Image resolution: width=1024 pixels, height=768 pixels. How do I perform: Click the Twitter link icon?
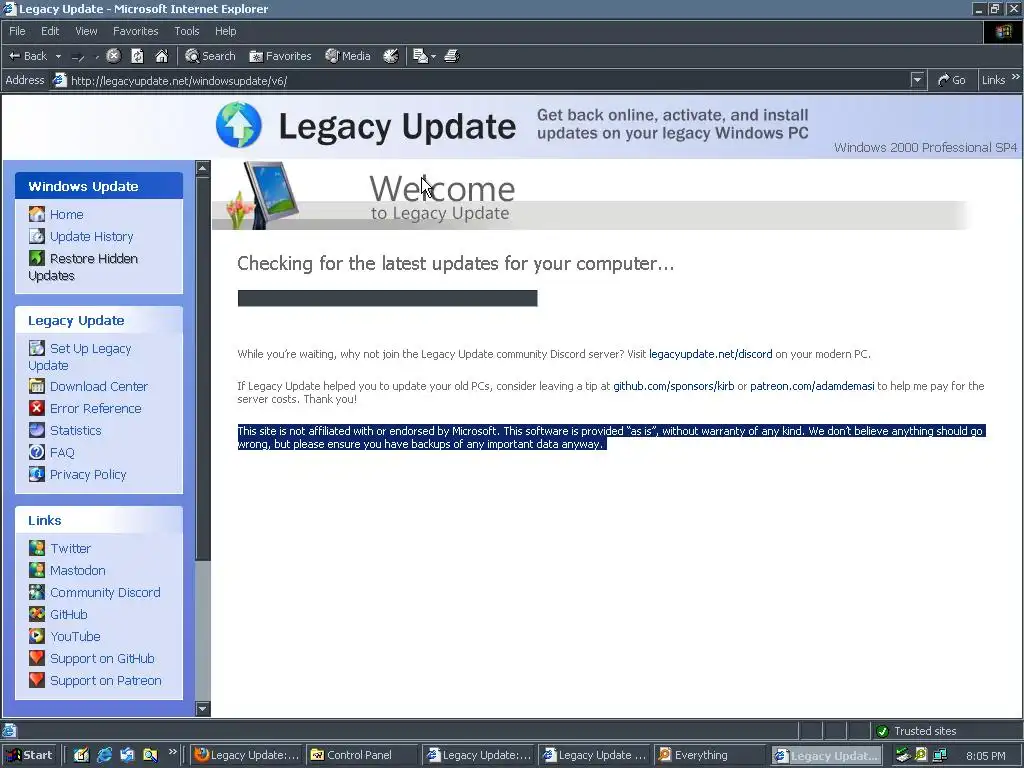[x=37, y=548]
